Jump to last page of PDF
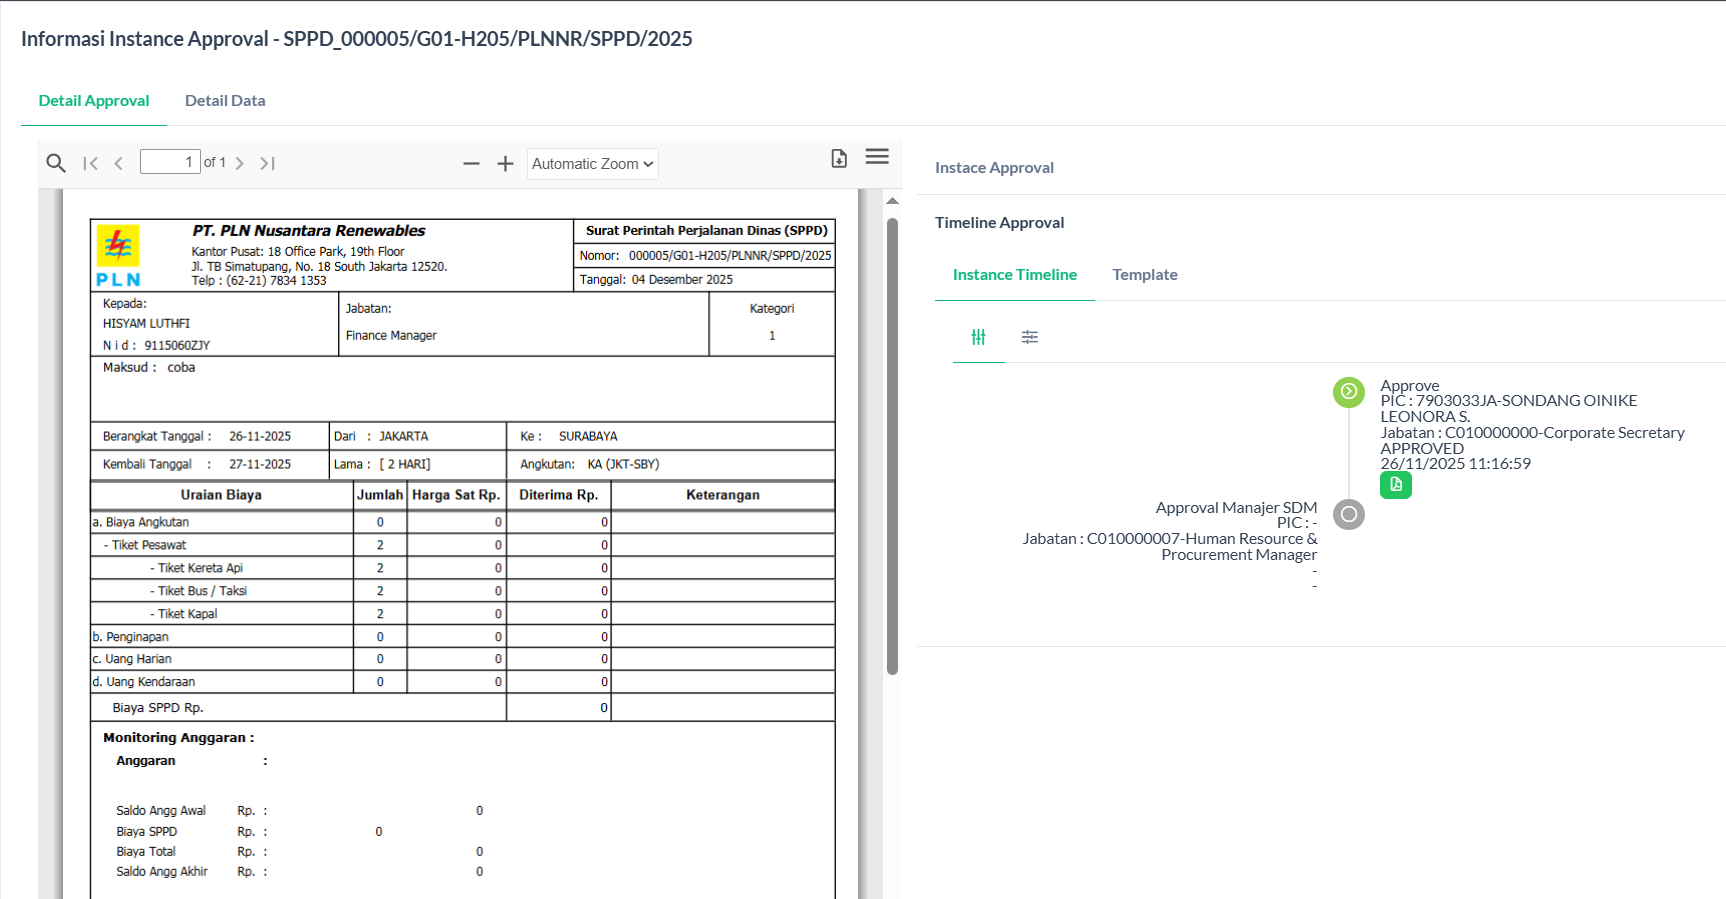Viewport: 1726px width, 899px height. 267,163
